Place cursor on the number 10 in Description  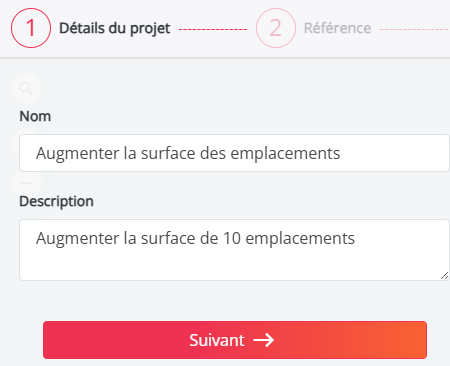232,238
